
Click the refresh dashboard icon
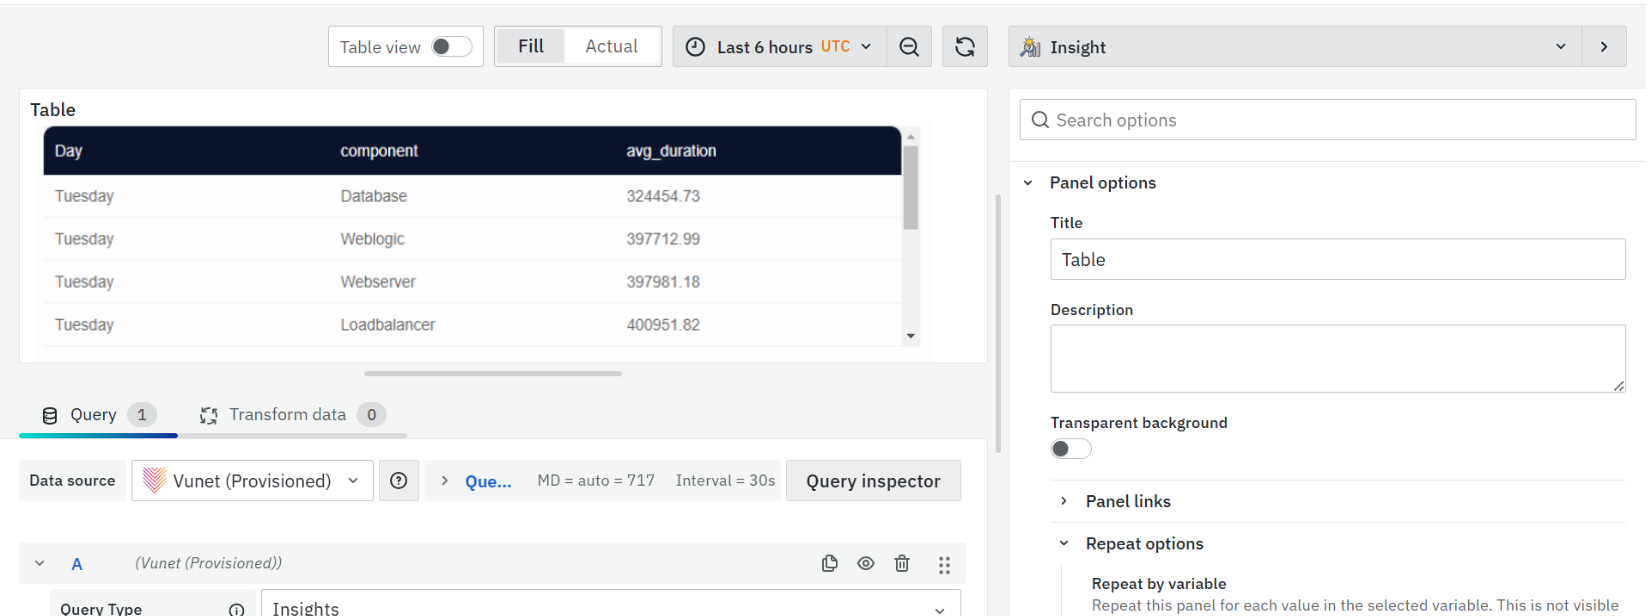tap(964, 47)
